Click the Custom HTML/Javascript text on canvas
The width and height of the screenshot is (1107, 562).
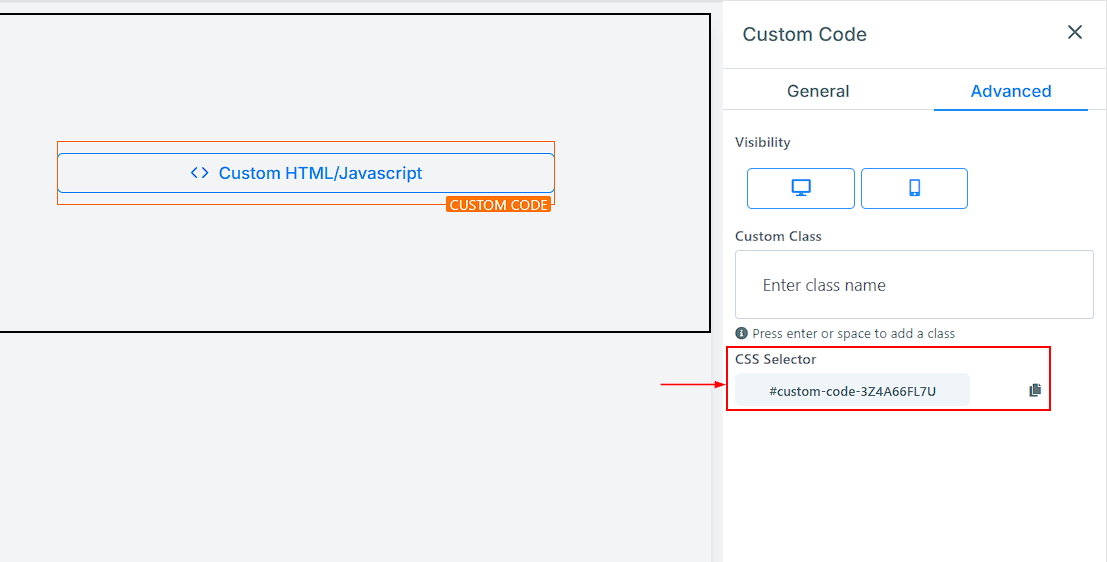tap(320, 173)
